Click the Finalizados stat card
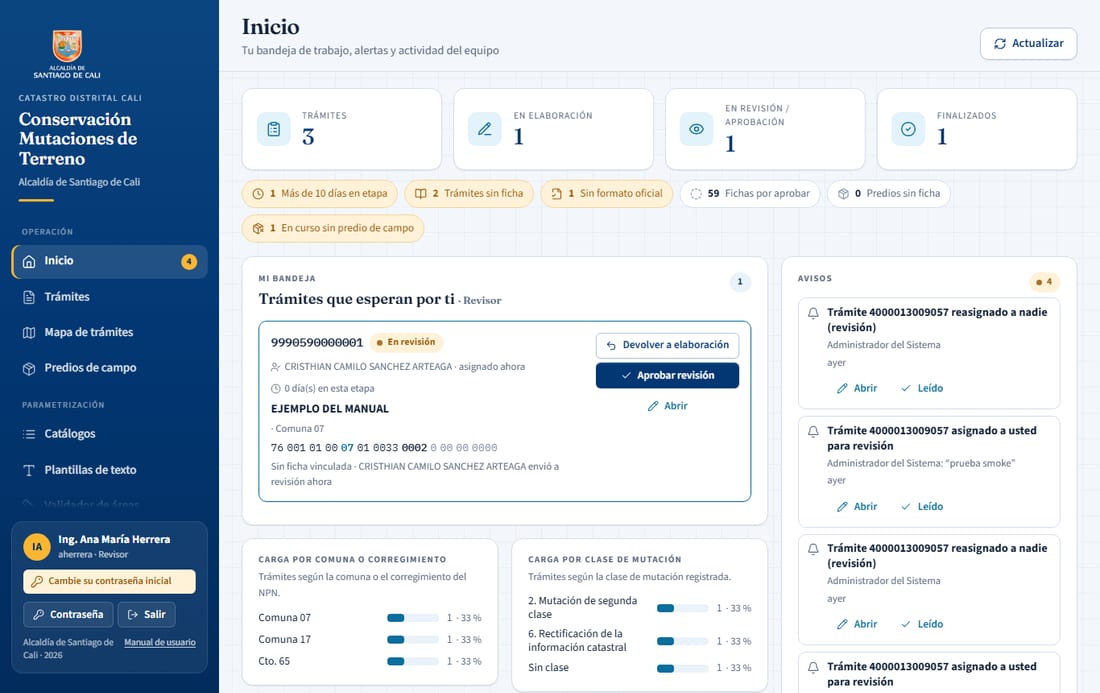This screenshot has width=1100, height=693. [977, 129]
